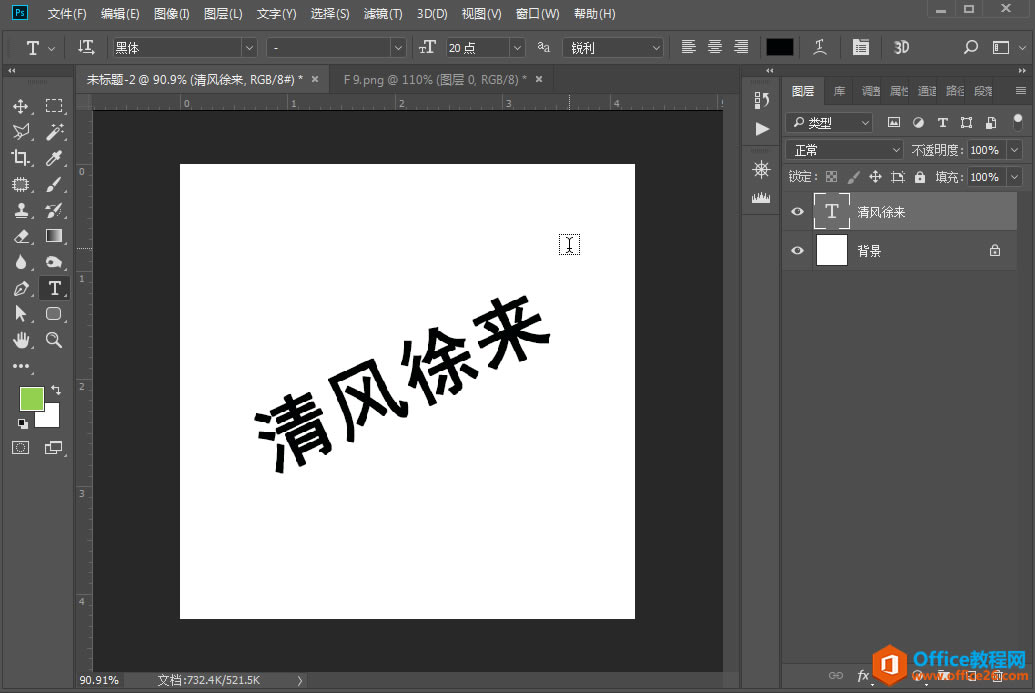
Task: Click the zoom level field 90.91%
Action: pos(99,680)
